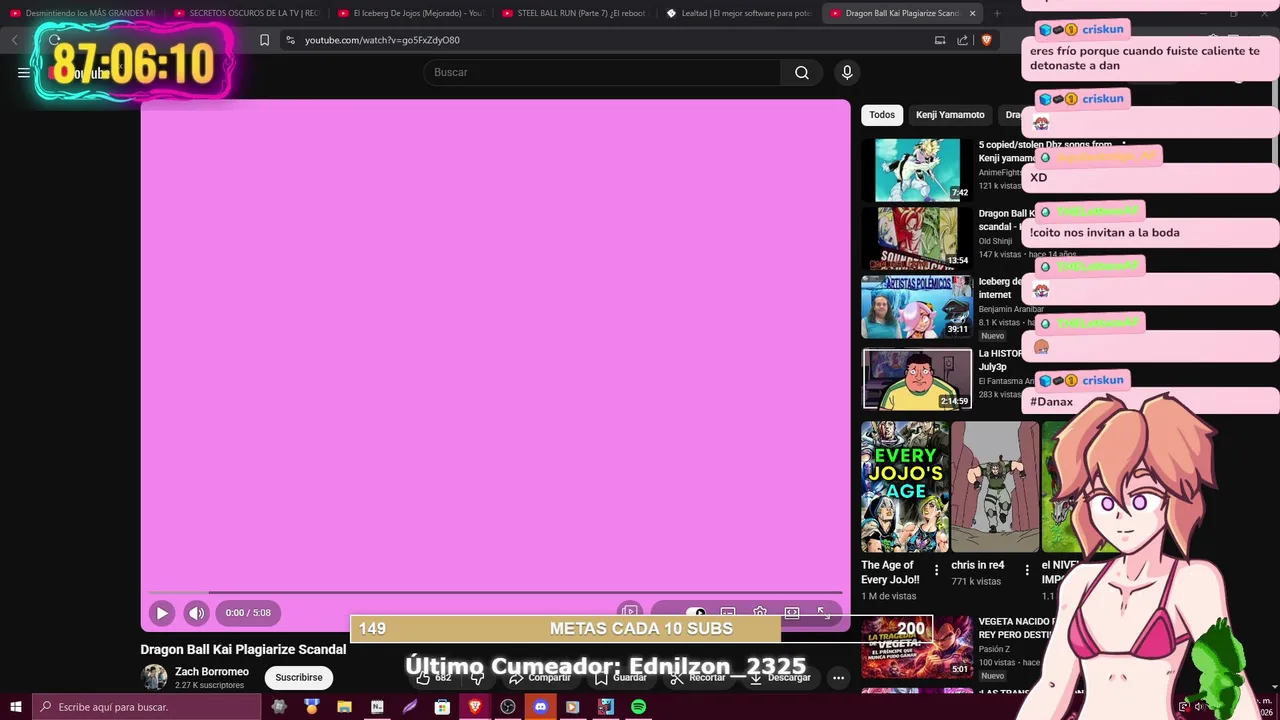Open Brave Shields lion icon
The height and width of the screenshot is (720, 1280).
click(x=986, y=40)
